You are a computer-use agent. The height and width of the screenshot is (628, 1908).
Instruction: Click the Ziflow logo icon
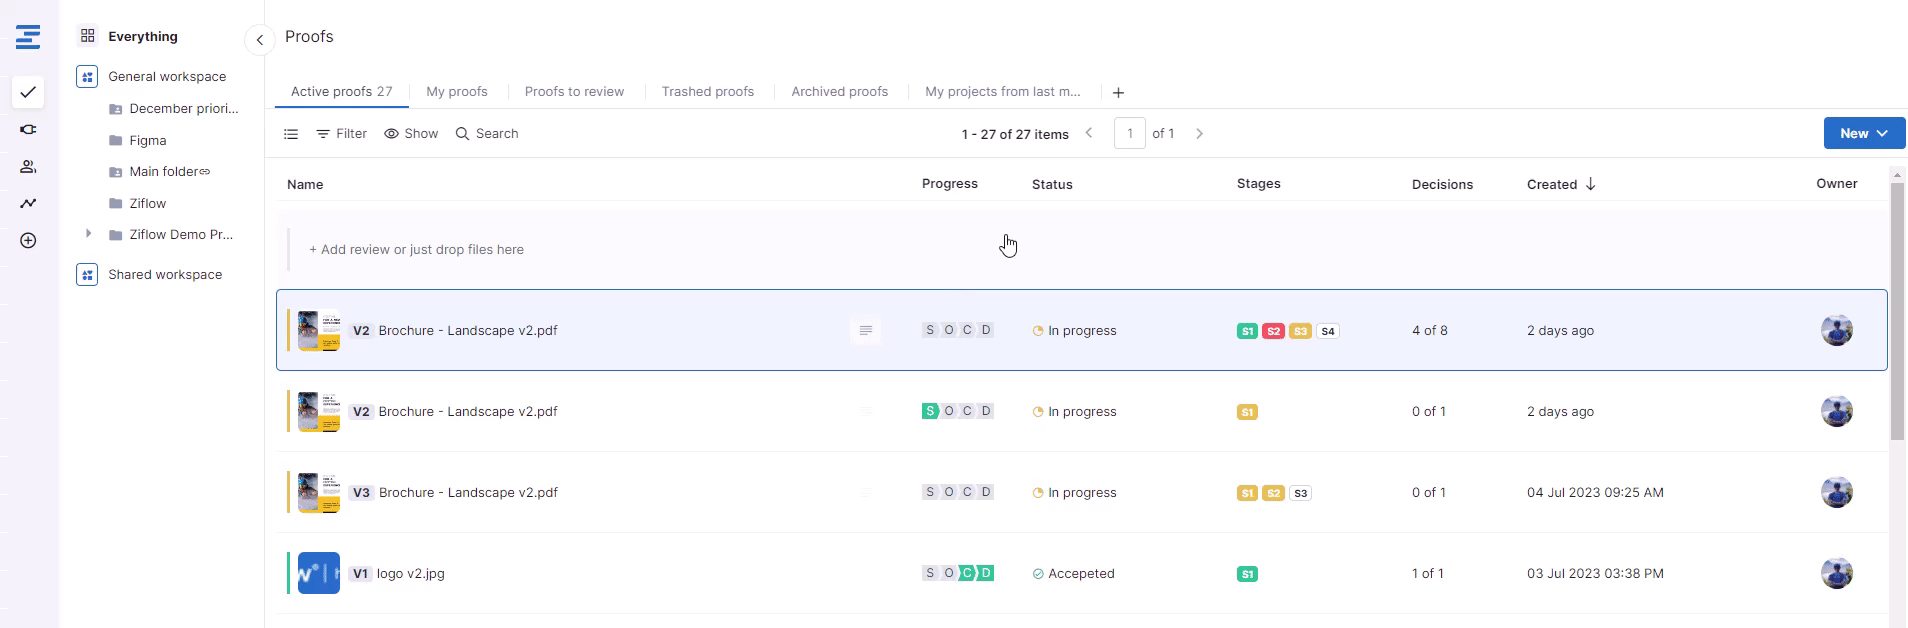click(x=28, y=37)
